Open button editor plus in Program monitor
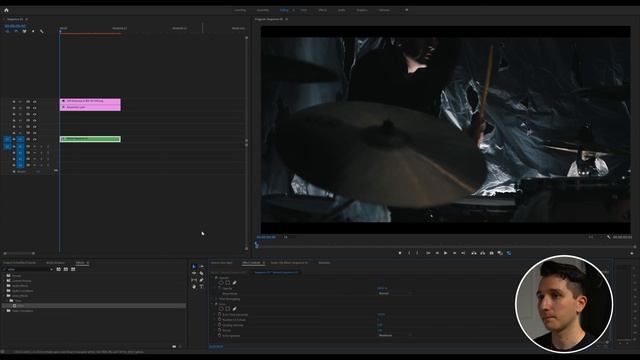Screen dimensions: 640x360 coord(631,253)
